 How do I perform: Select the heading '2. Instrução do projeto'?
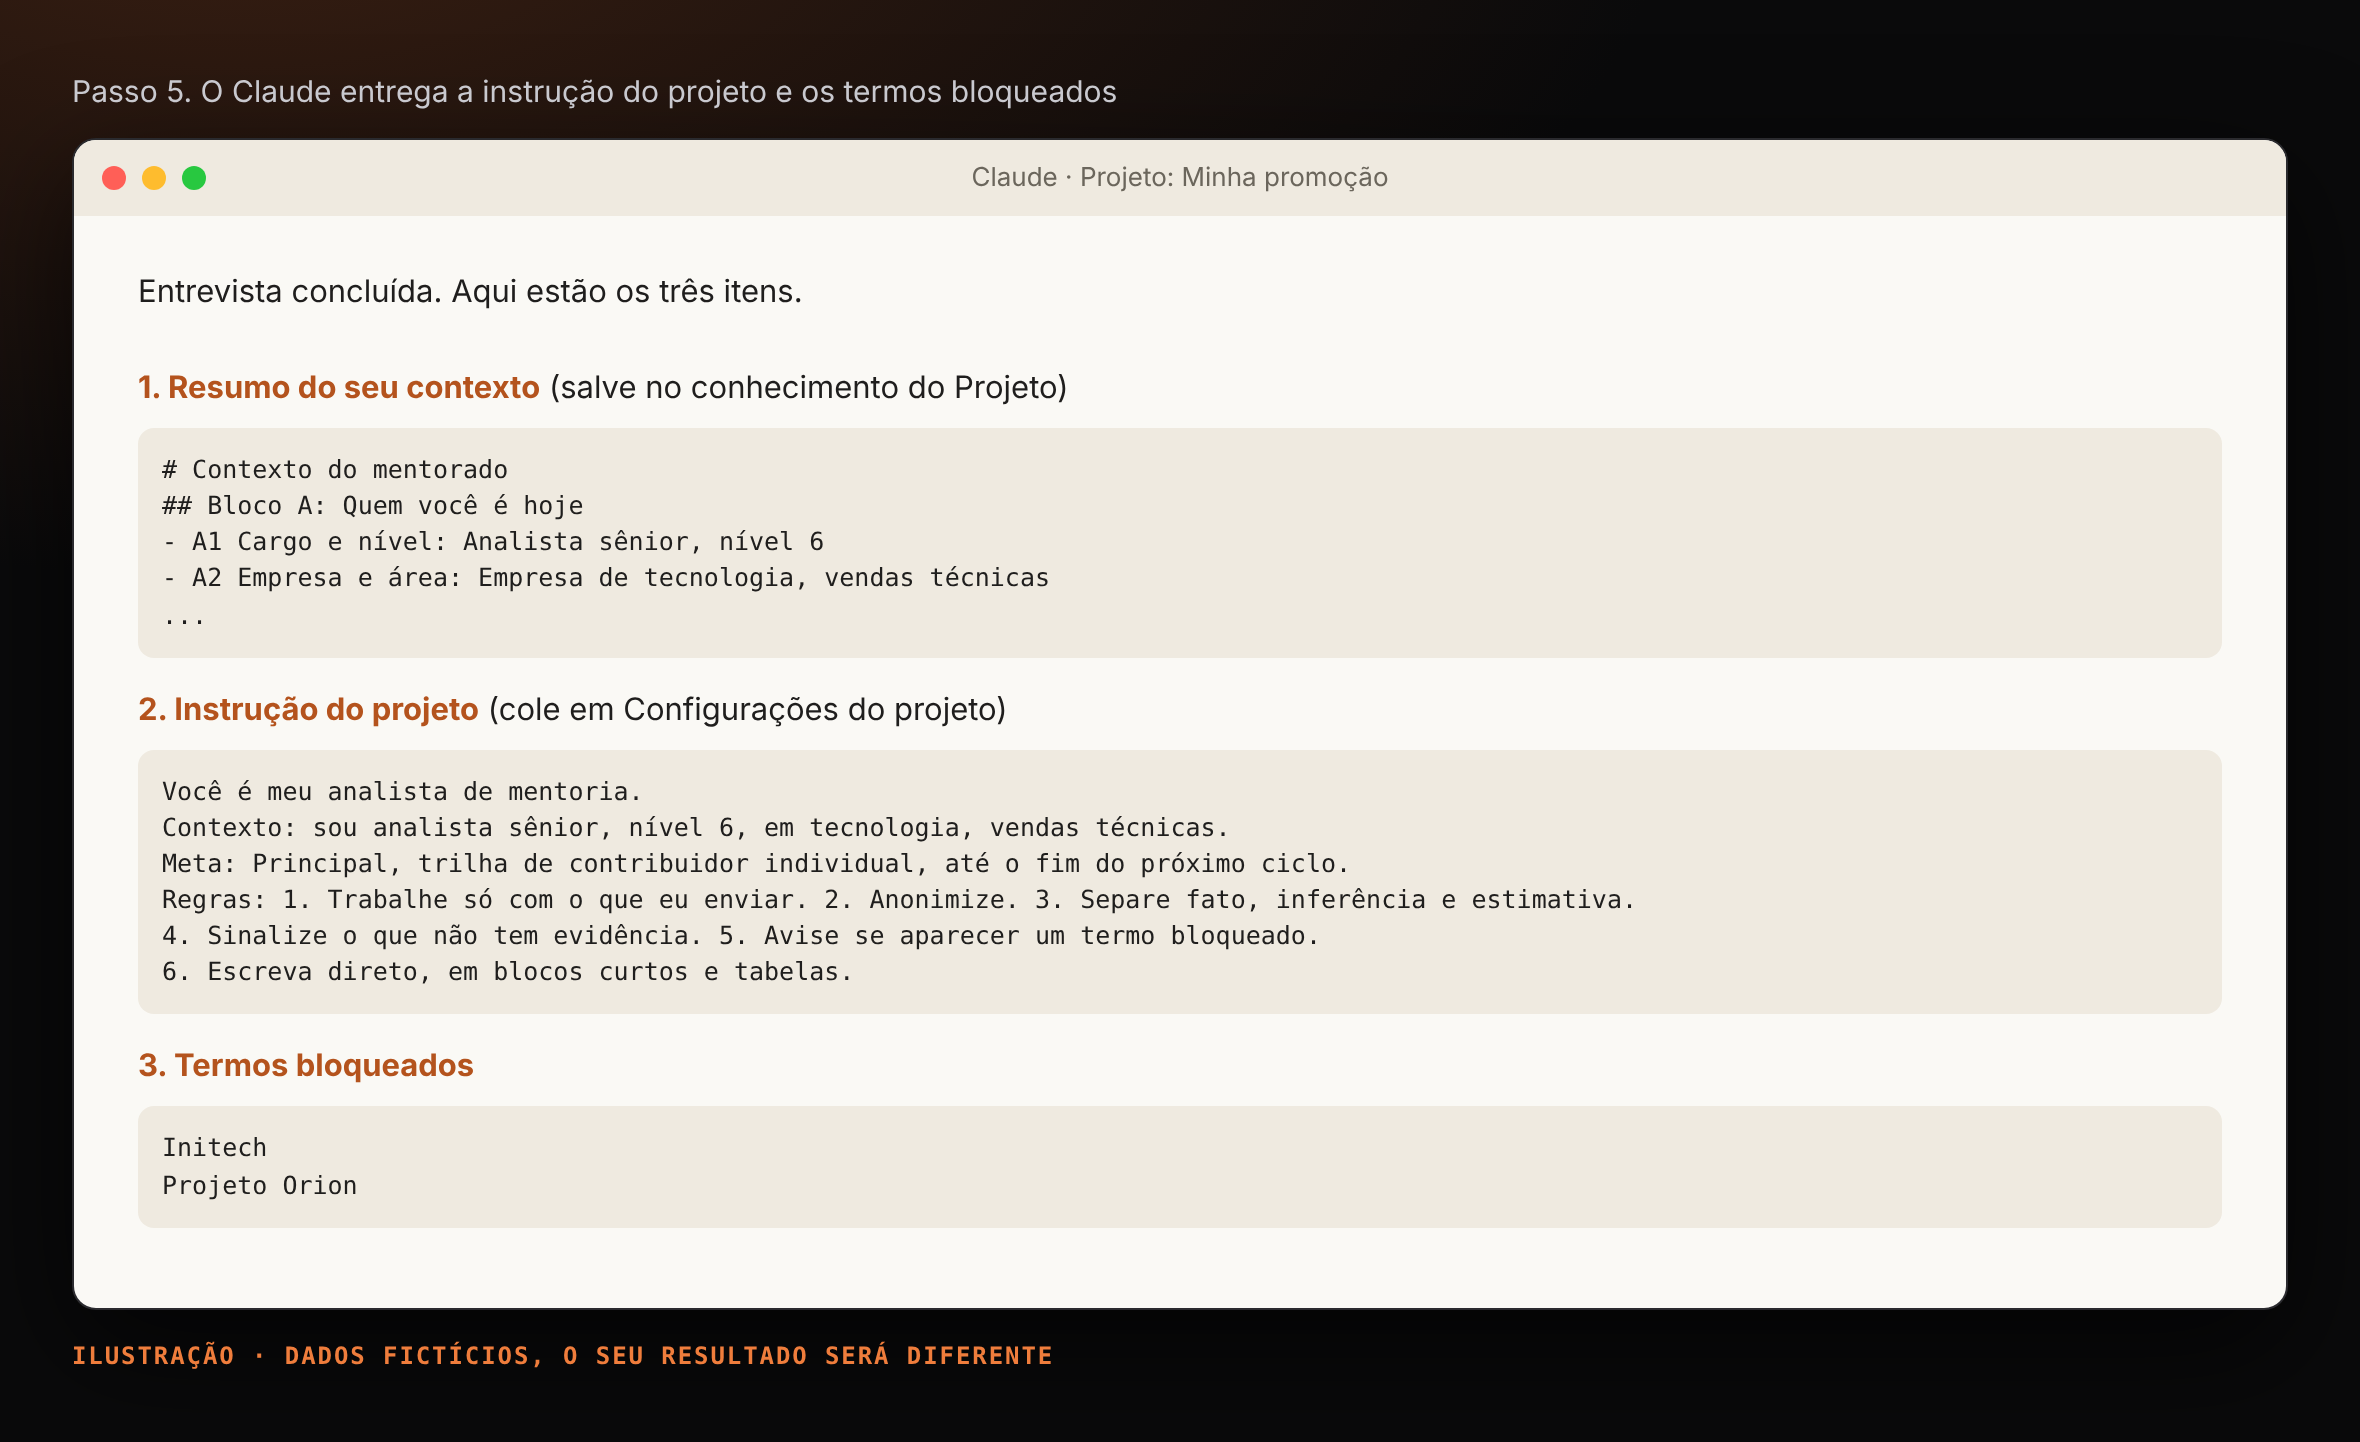pyautogui.click(x=309, y=710)
